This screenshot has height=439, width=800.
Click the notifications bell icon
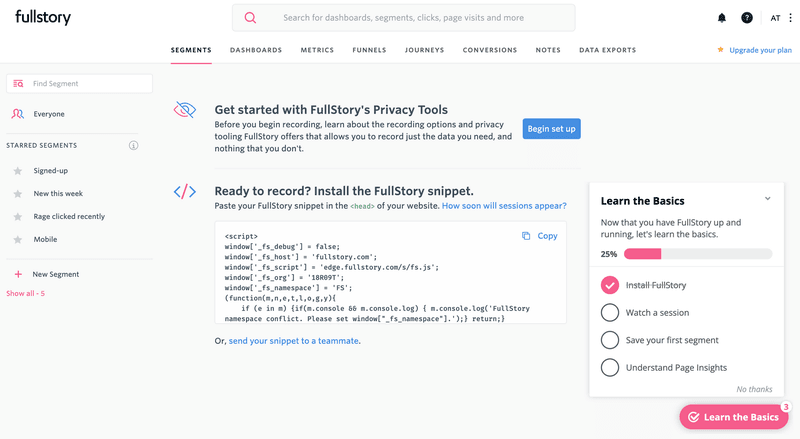[x=722, y=18]
